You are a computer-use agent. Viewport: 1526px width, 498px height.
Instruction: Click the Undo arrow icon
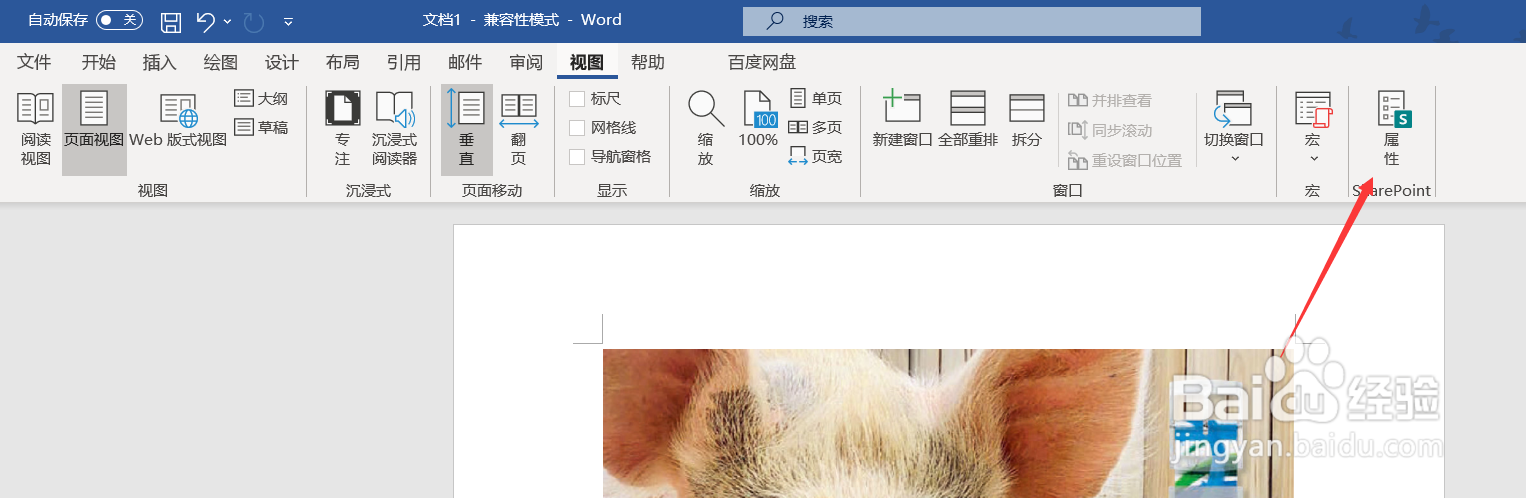[x=205, y=20]
